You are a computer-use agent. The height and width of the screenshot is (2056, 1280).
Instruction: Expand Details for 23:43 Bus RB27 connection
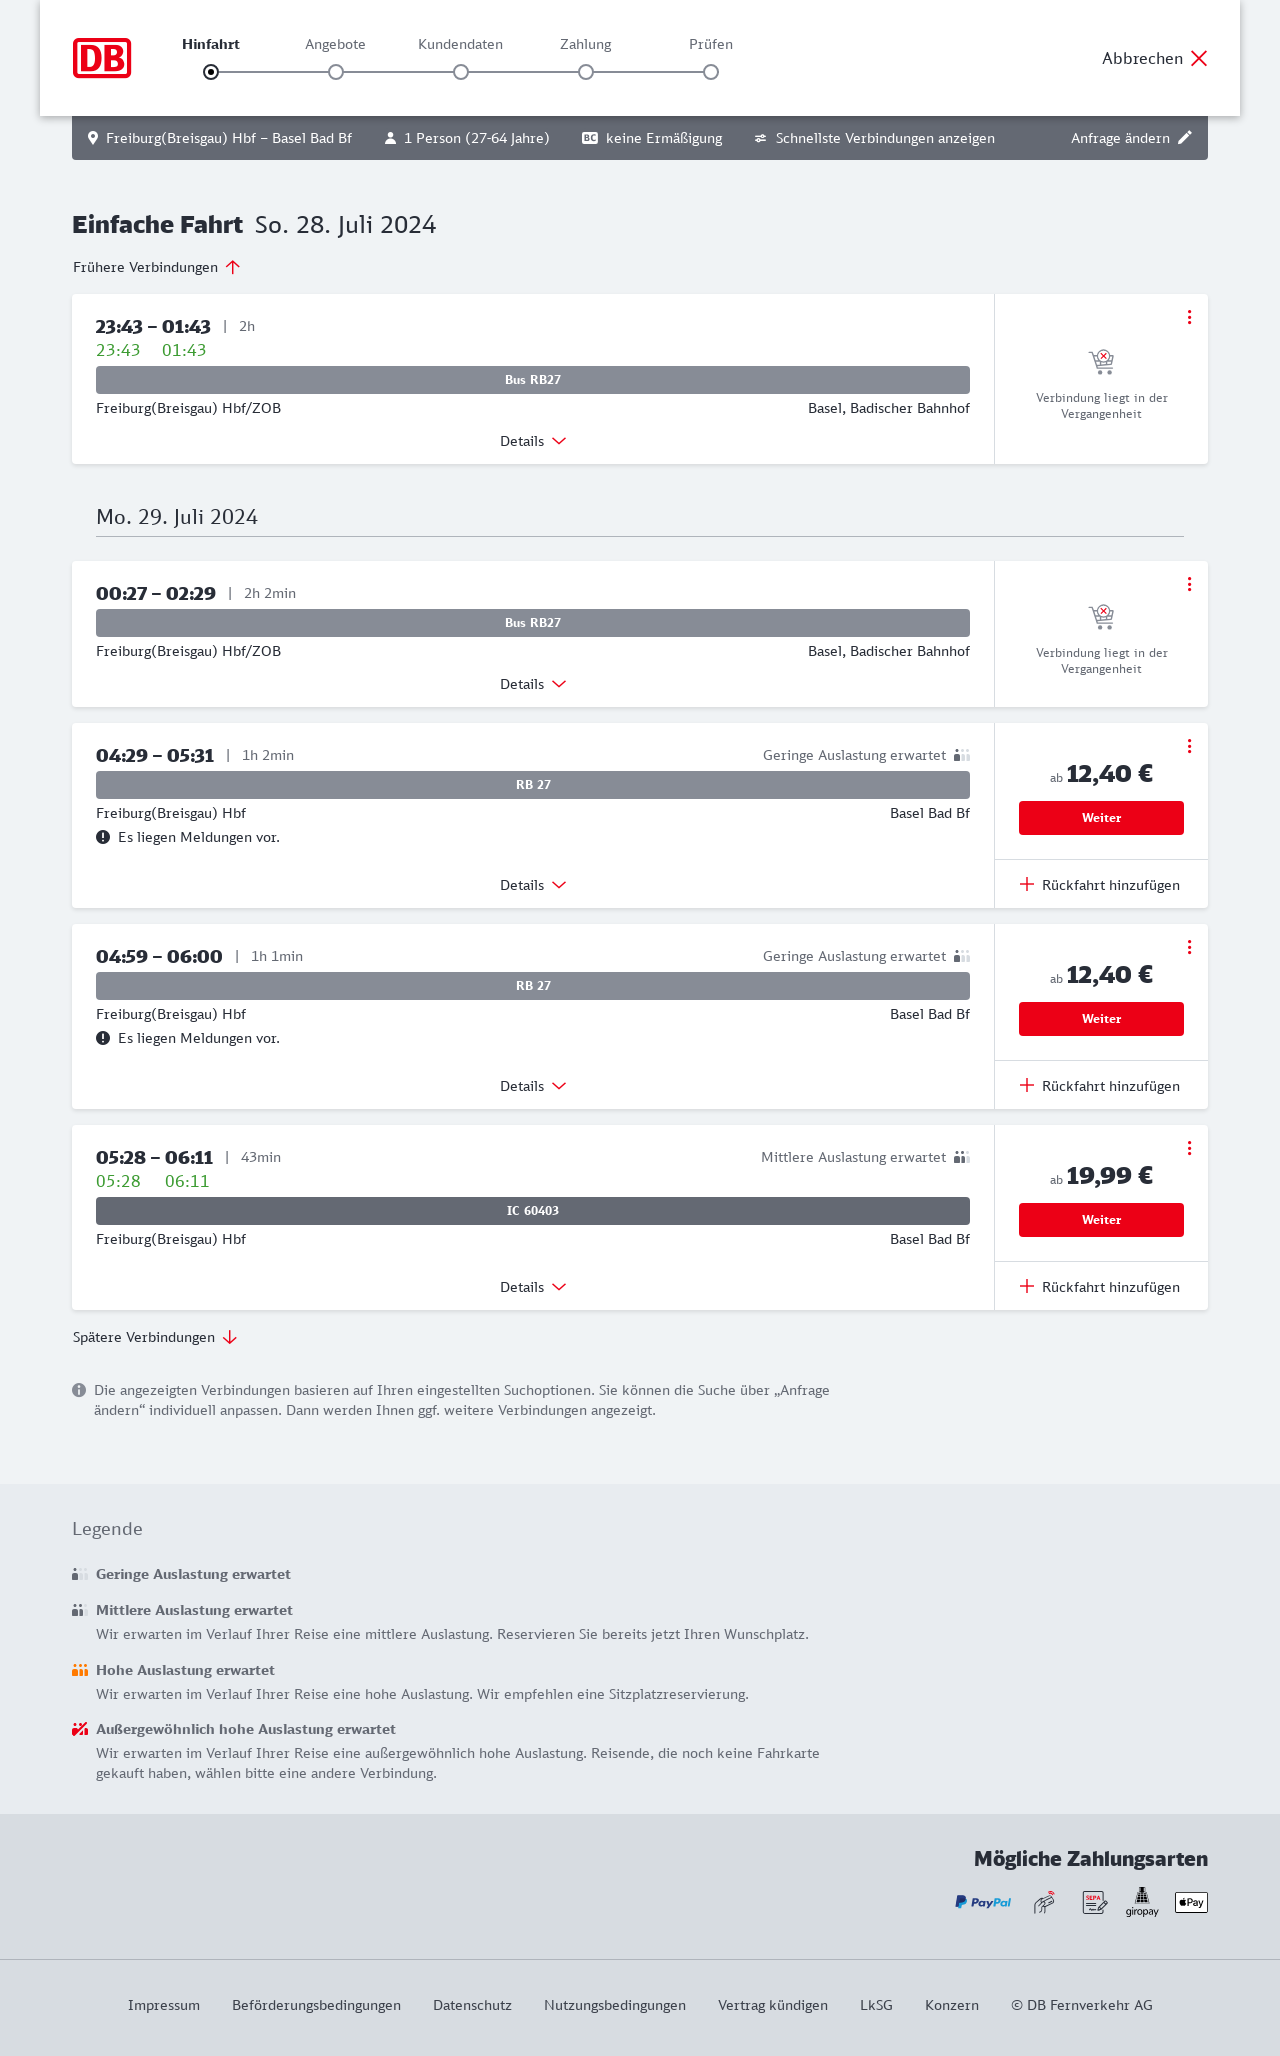pyautogui.click(x=533, y=441)
